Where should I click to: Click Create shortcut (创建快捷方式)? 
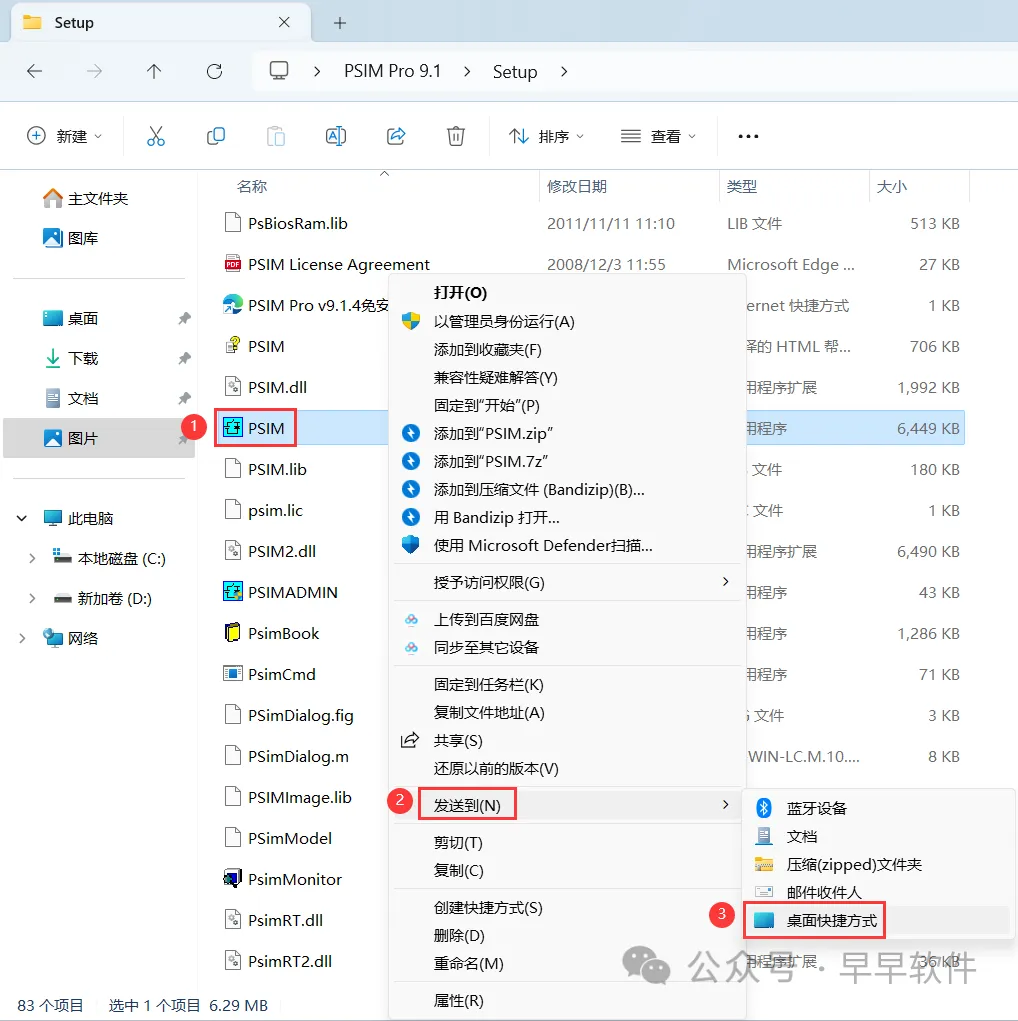coord(567,908)
